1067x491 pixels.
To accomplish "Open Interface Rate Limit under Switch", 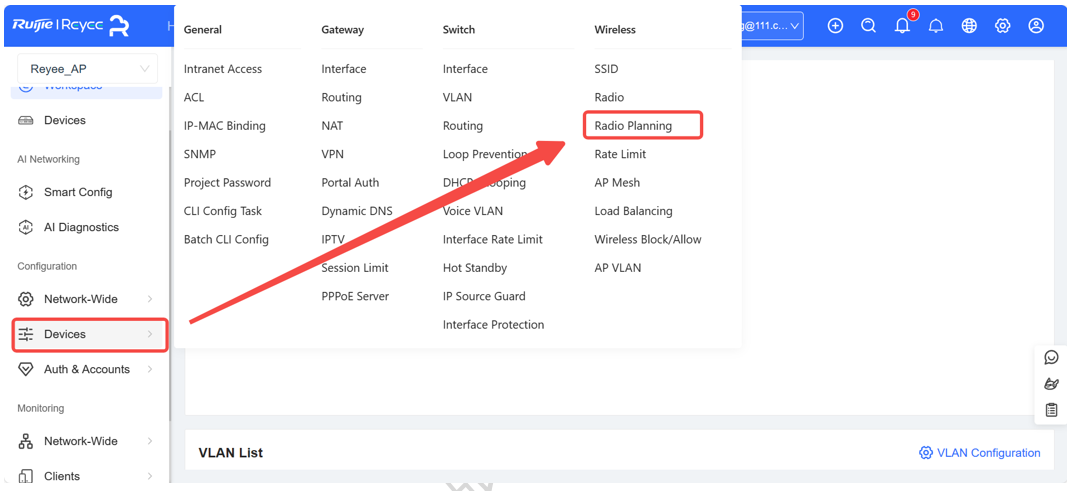I will [492, 239].
